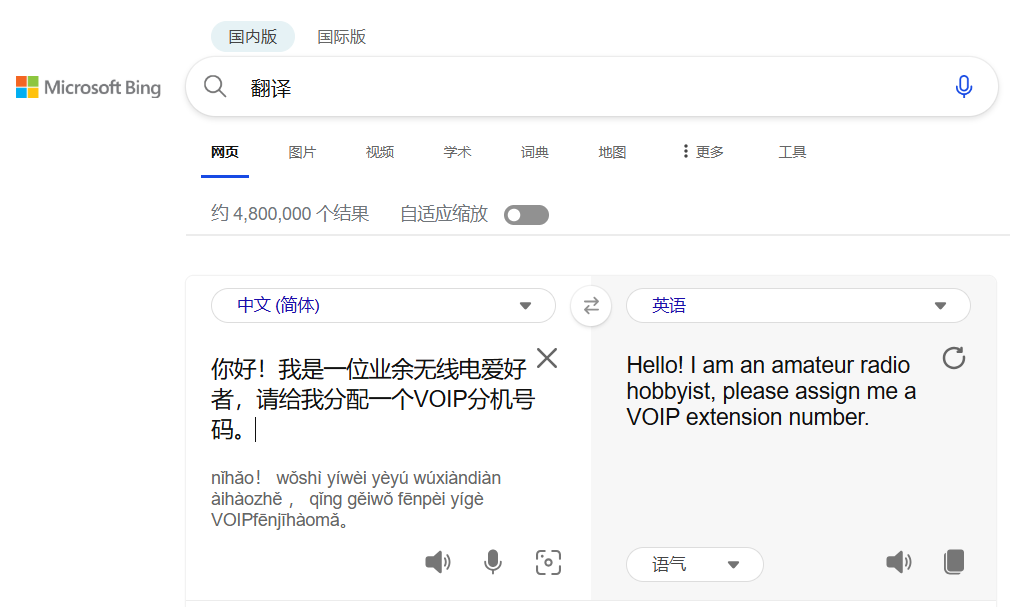Open the 词典 search tab

(x=534, y=152)
